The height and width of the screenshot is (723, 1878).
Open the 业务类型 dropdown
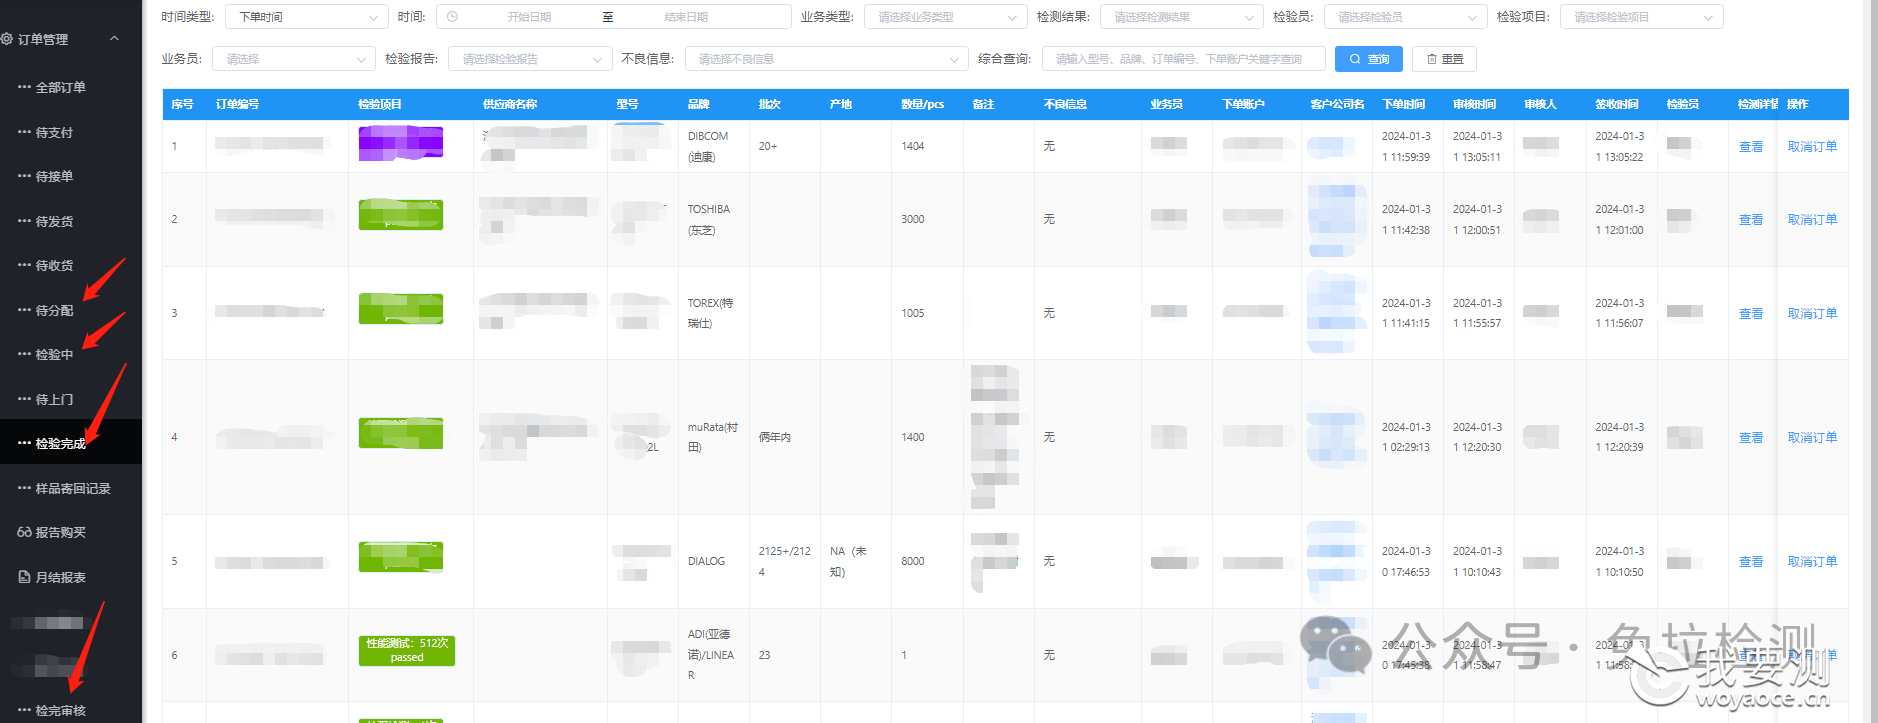pos(945,17)
